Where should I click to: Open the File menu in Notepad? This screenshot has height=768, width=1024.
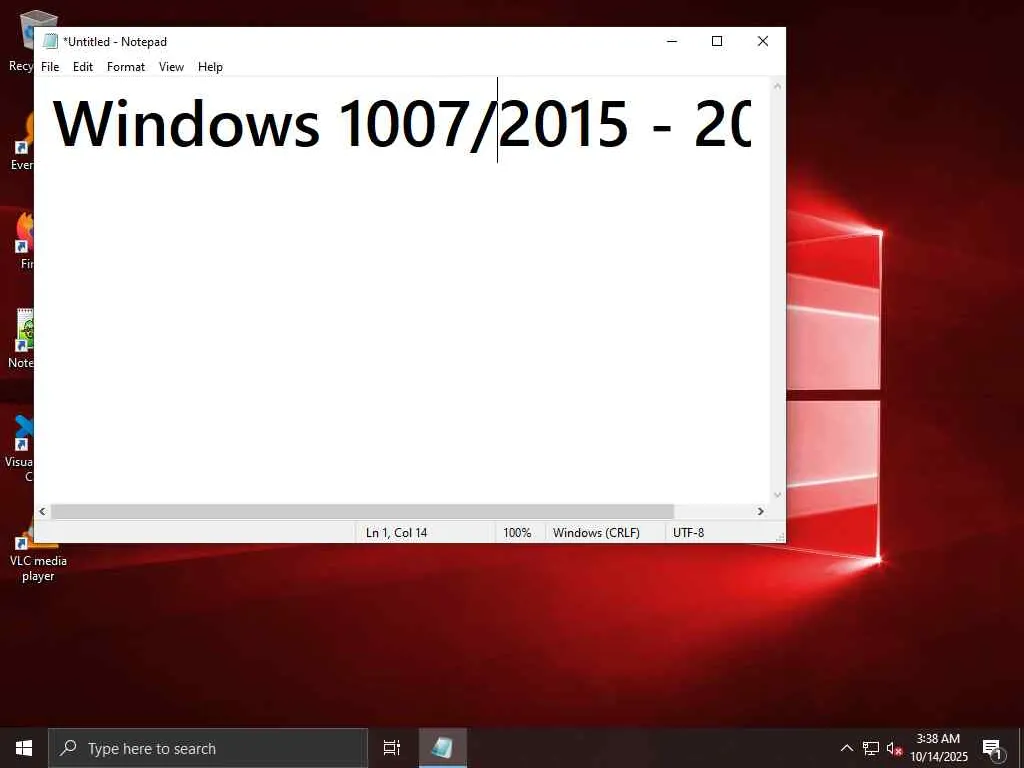(50, 67)
